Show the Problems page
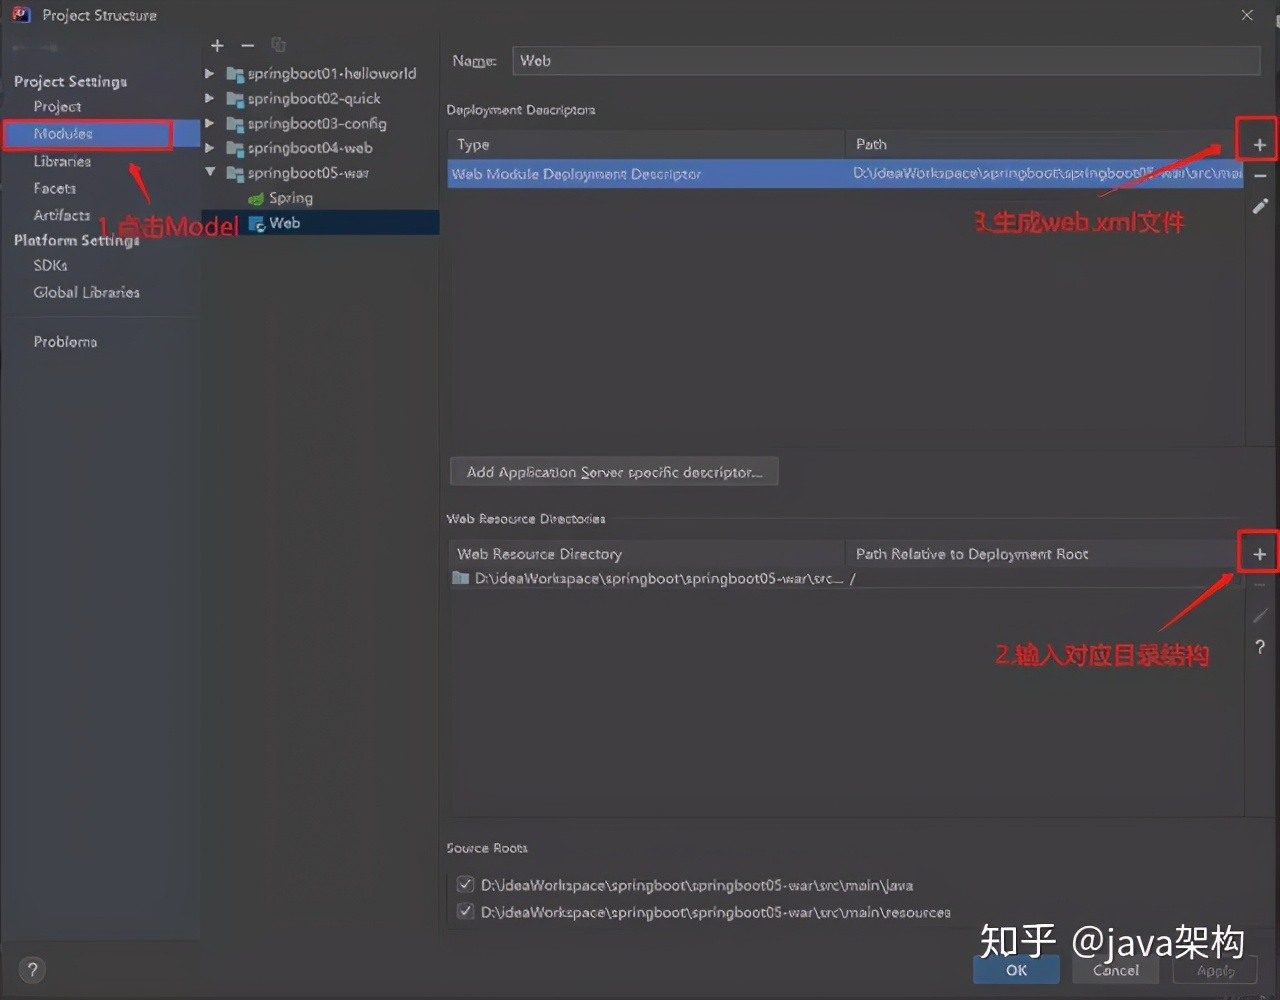Image resolution: width=1280 pixels, height=1000 pixels. pos(65,342)
